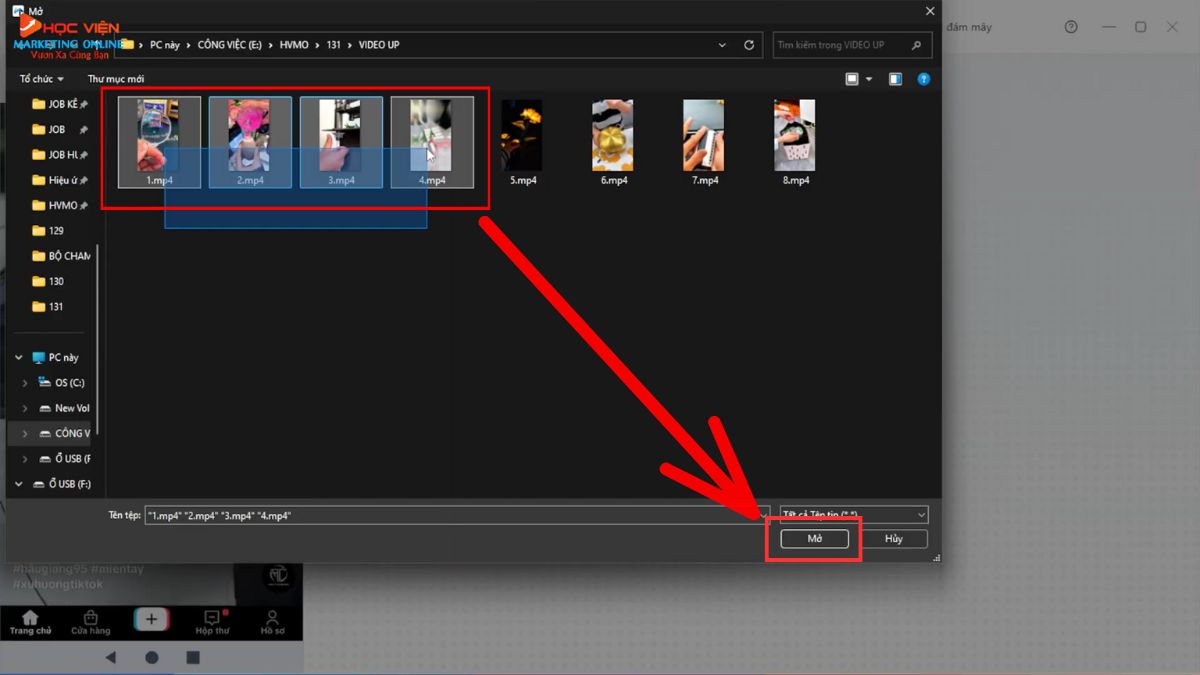Expand the address bar history dropdown

point(723,45)
